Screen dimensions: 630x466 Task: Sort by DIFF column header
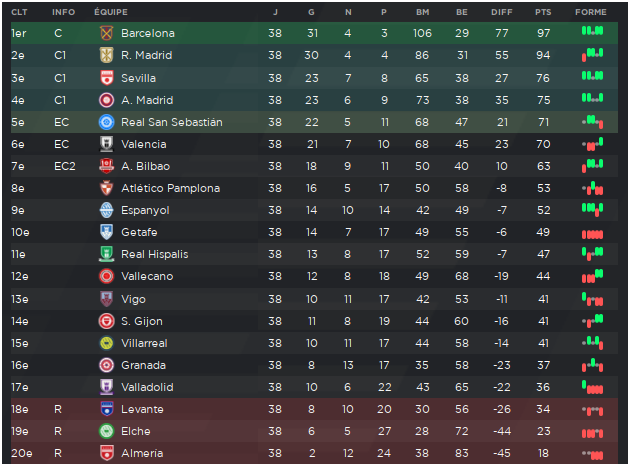[x=501, y=12]
